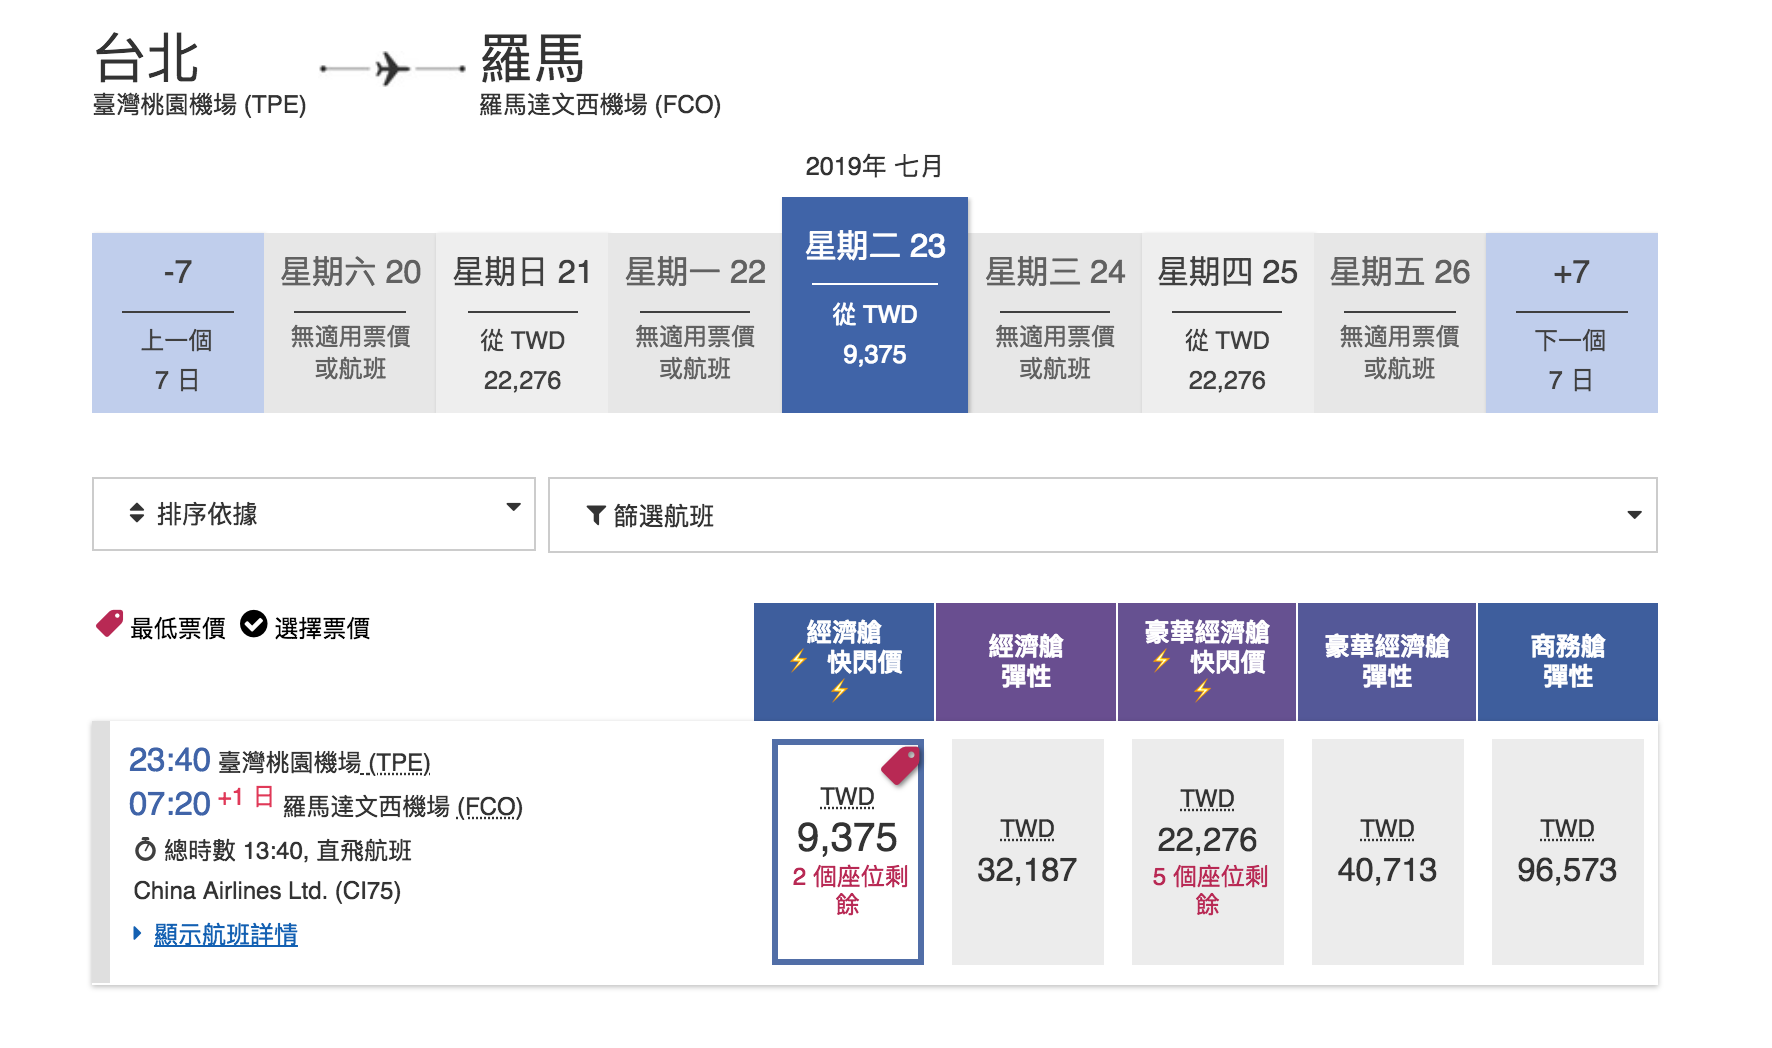Click China Airlines Ltd. (CI75) text
This screenshot has height=1048, width=1772.
click(x=267, y=891)
